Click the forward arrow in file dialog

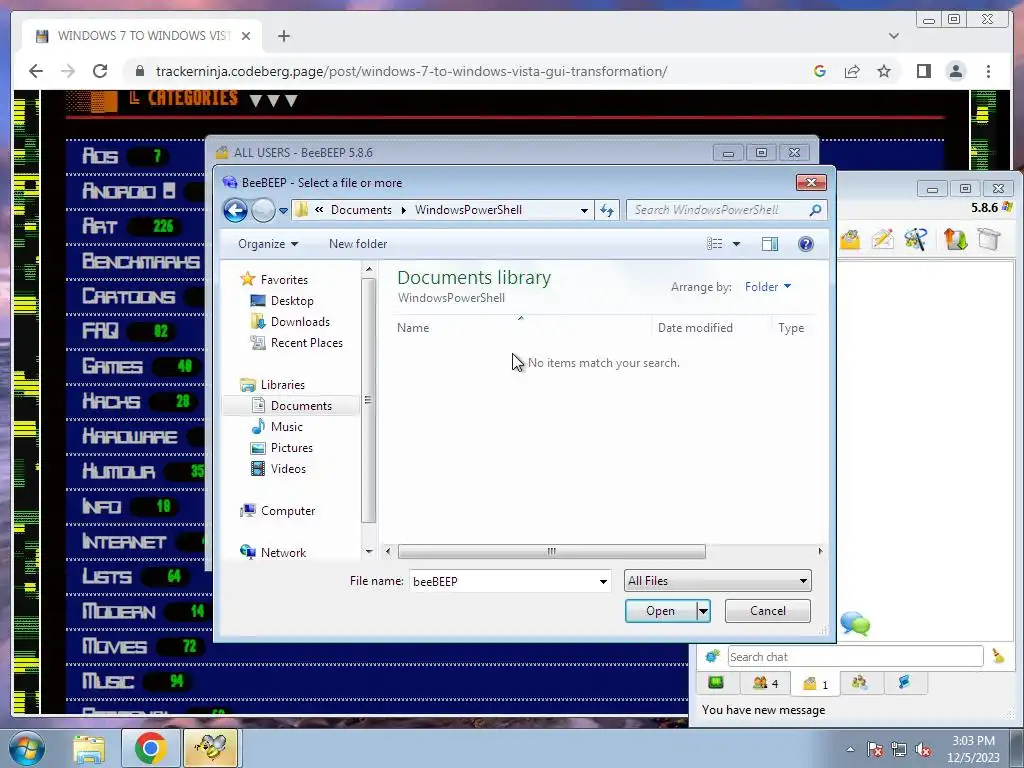tap(263, 210)
